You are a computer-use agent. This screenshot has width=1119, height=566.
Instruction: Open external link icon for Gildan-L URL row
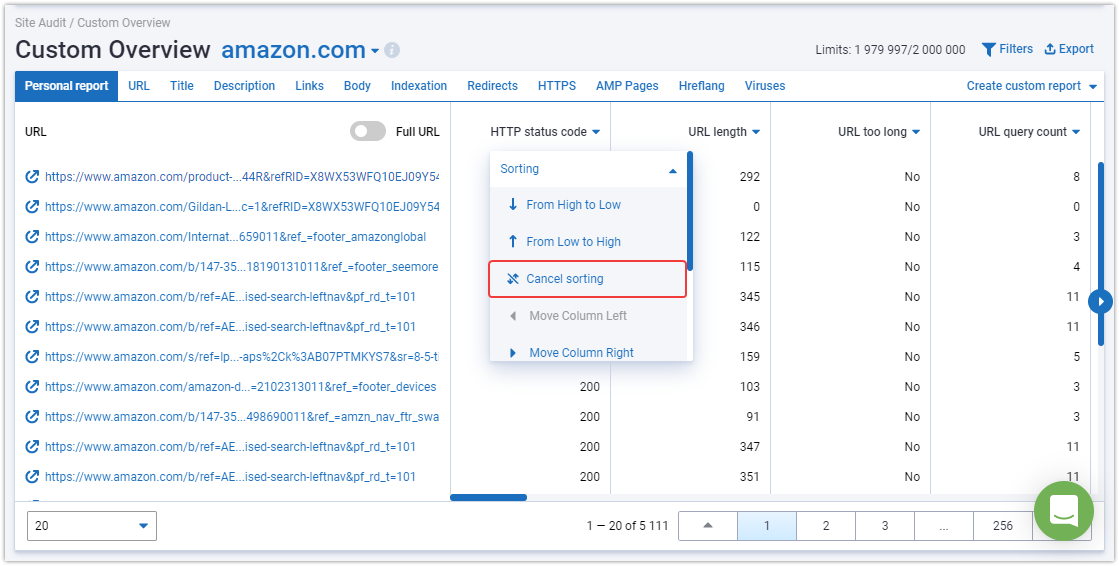click(32, 207)
